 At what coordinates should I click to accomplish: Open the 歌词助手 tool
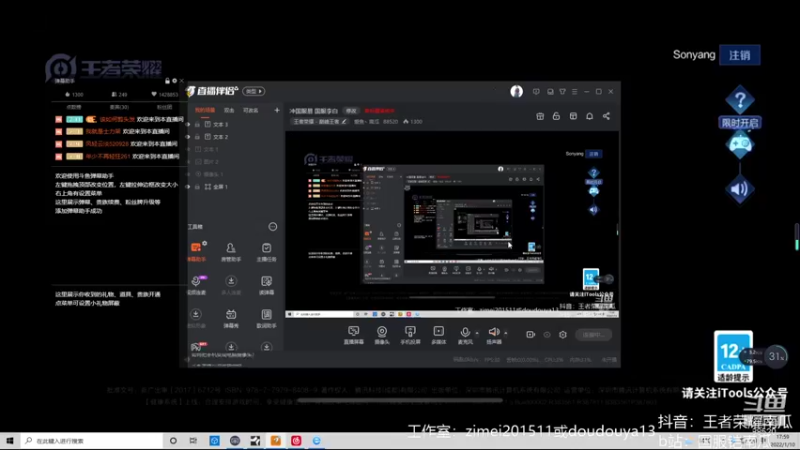266,318
